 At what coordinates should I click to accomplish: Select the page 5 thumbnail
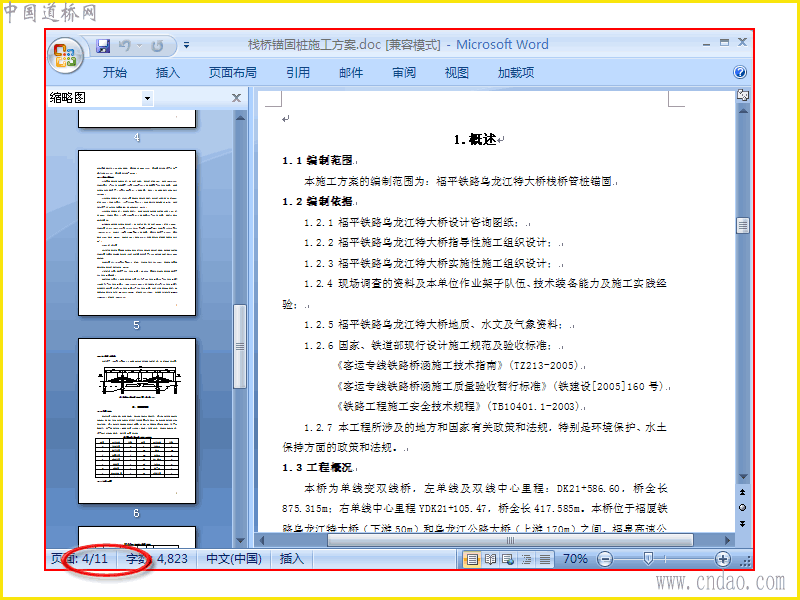point(137,233)
